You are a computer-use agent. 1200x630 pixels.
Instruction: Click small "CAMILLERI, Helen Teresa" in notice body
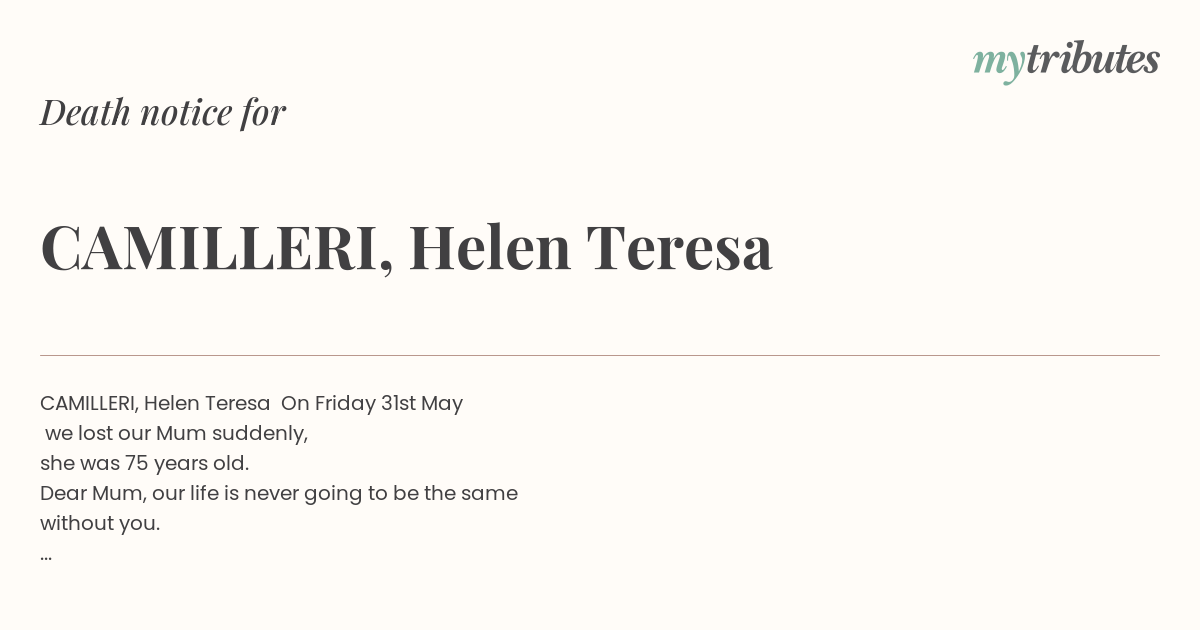[x=155, y=404]
